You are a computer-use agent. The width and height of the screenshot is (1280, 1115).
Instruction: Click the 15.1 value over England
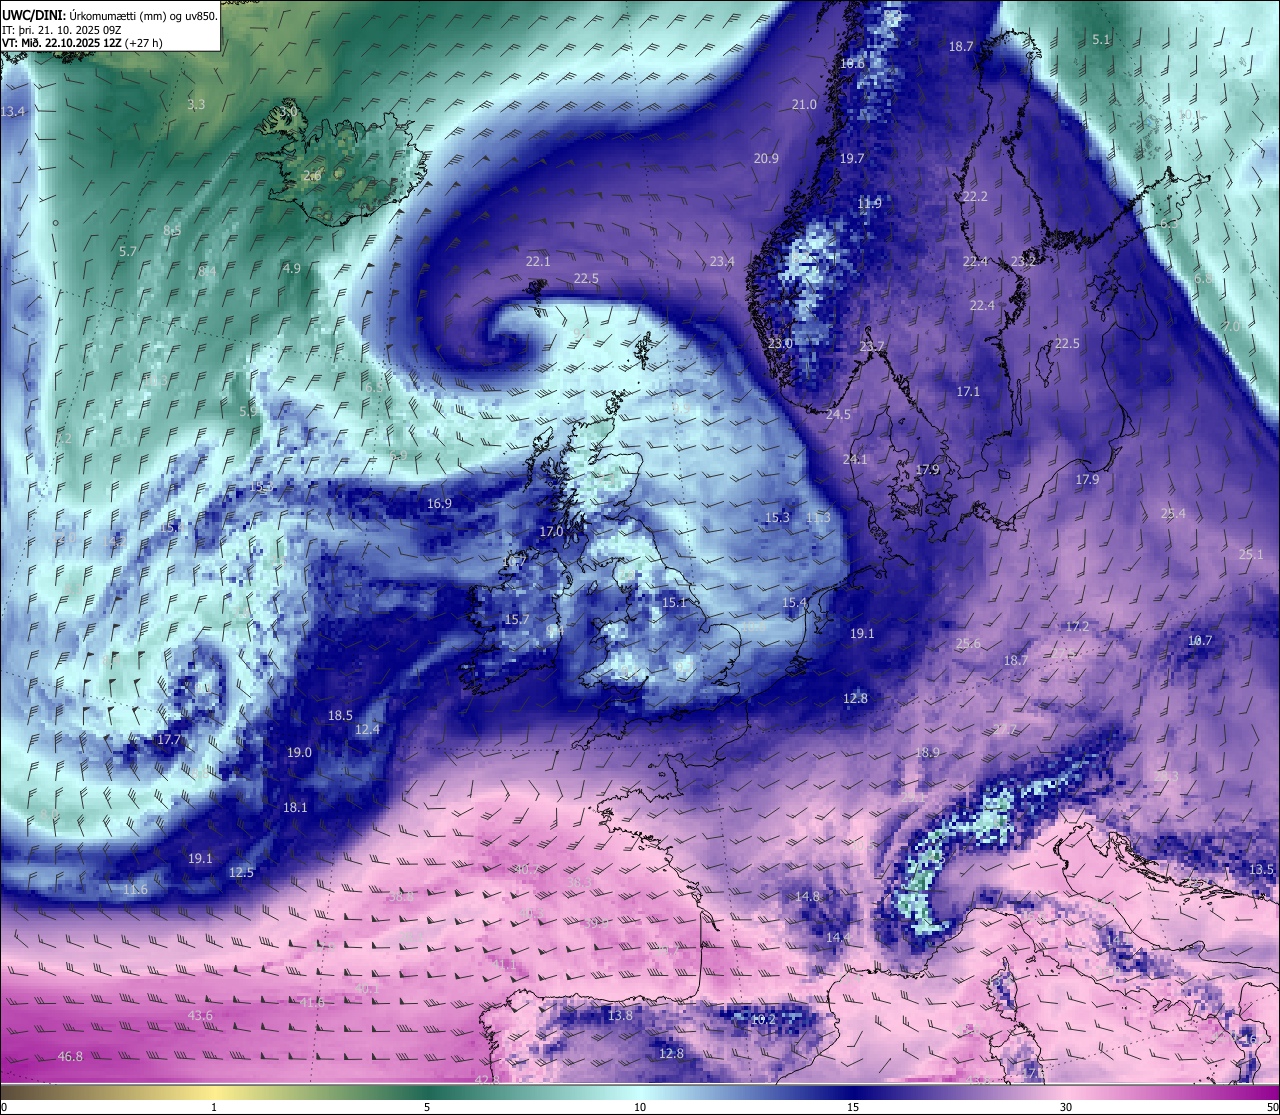[x=675, y=602]
